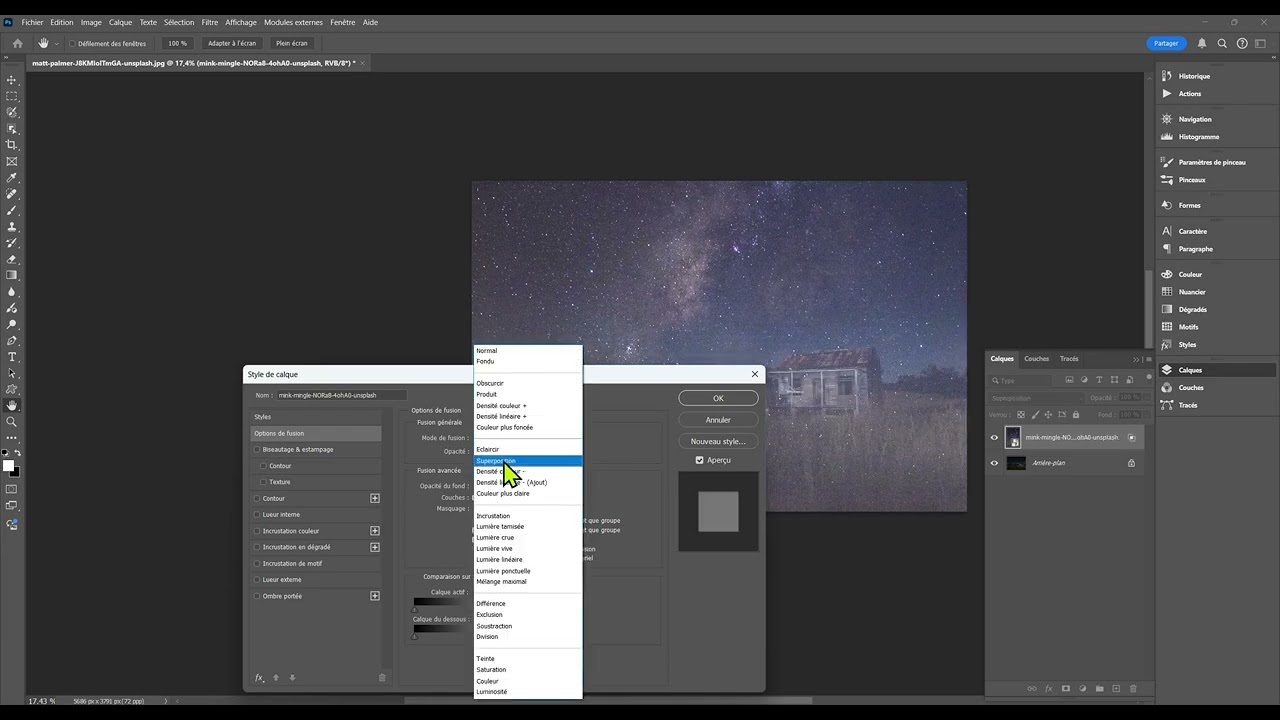Click the Partager button
The width and height of the screenshot is (1280, 720).
1166,43
